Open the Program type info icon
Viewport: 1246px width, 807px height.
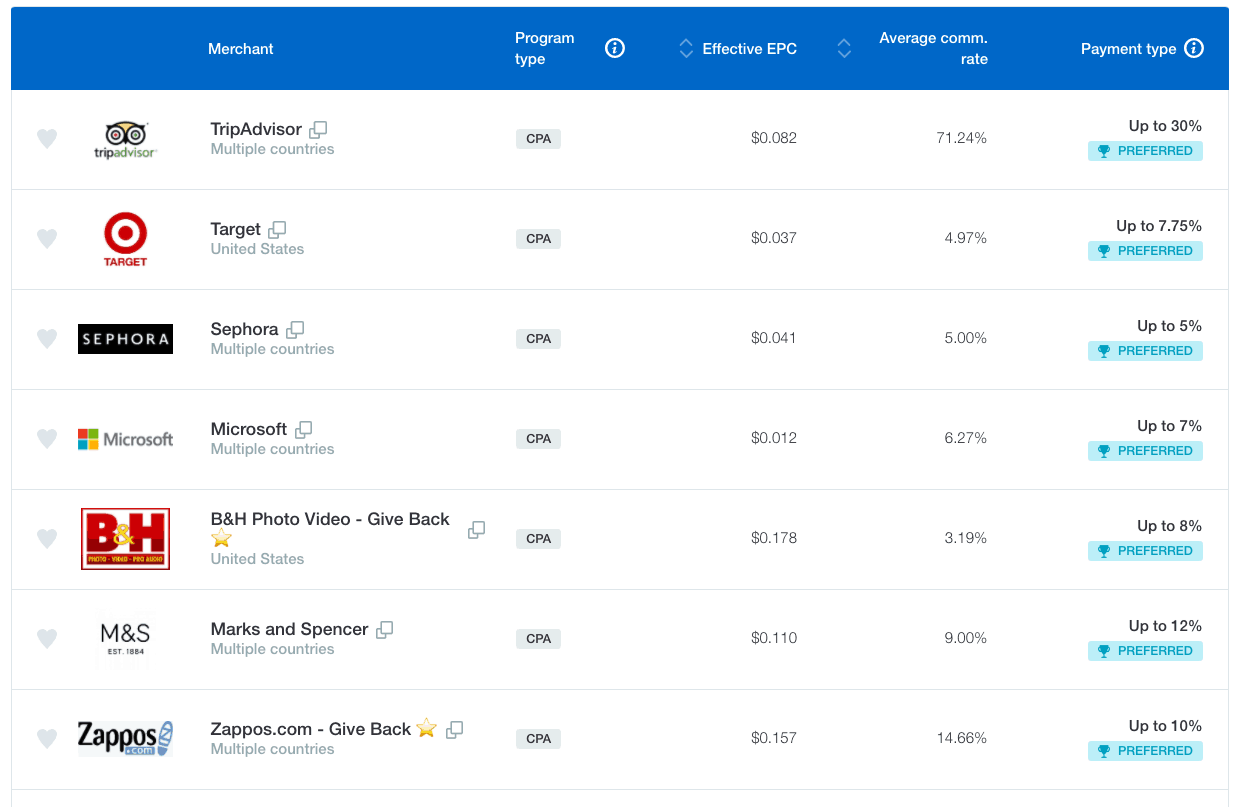point(615,48)
